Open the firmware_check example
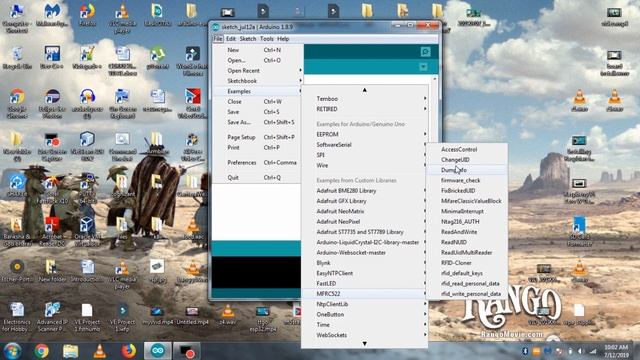This screenshot has width=640, height=360. click(x=467, y=180)
